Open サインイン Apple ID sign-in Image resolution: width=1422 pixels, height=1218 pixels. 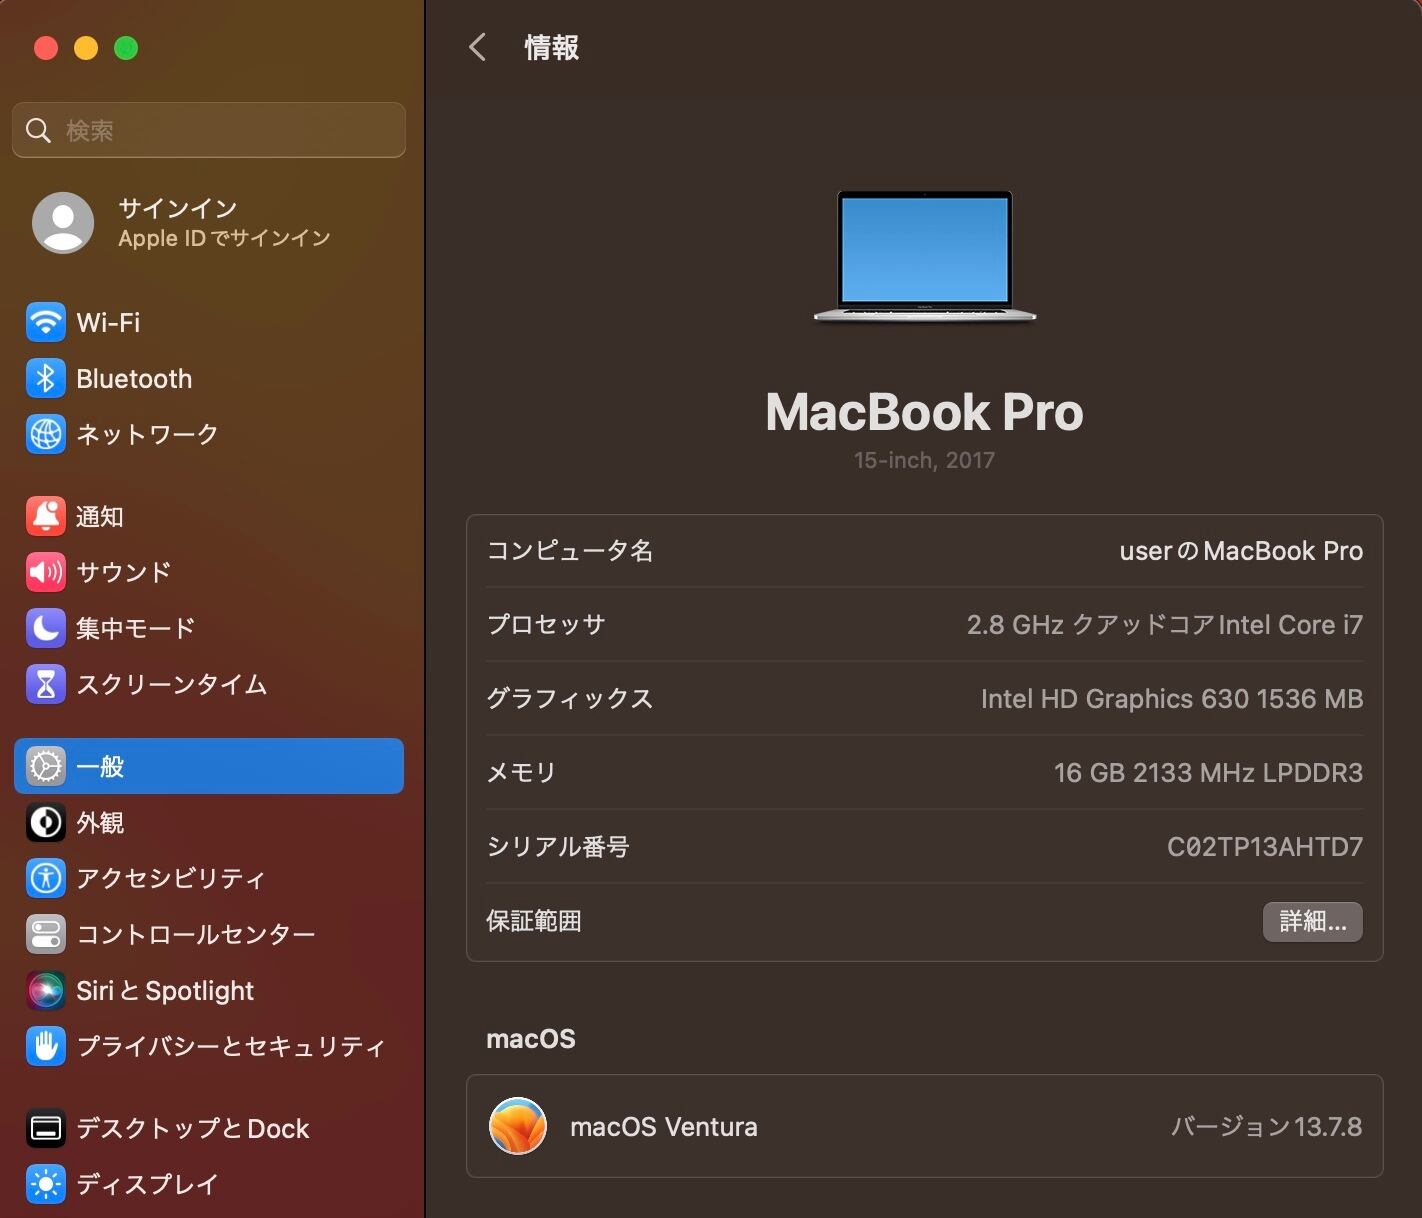[x=209, y=222]
